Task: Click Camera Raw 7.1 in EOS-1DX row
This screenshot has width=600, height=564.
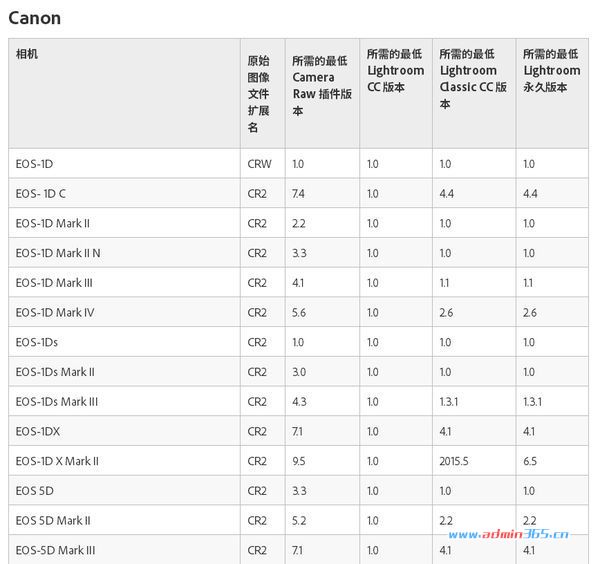Action: pyautogui.click(x=297, y=431)
